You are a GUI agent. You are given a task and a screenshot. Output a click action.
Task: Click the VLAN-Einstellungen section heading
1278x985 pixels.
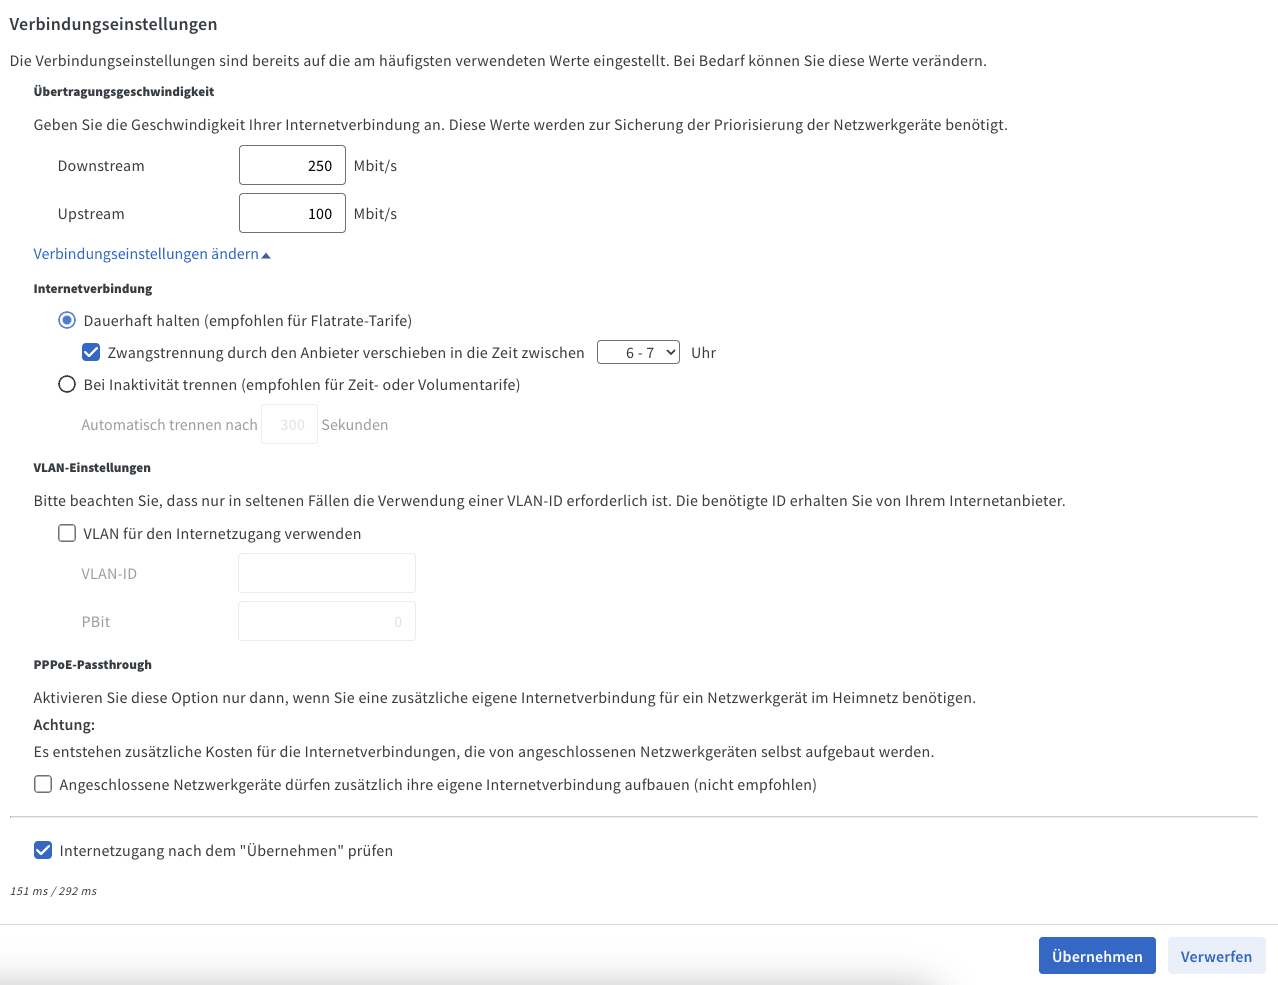(x=92, y=468)
